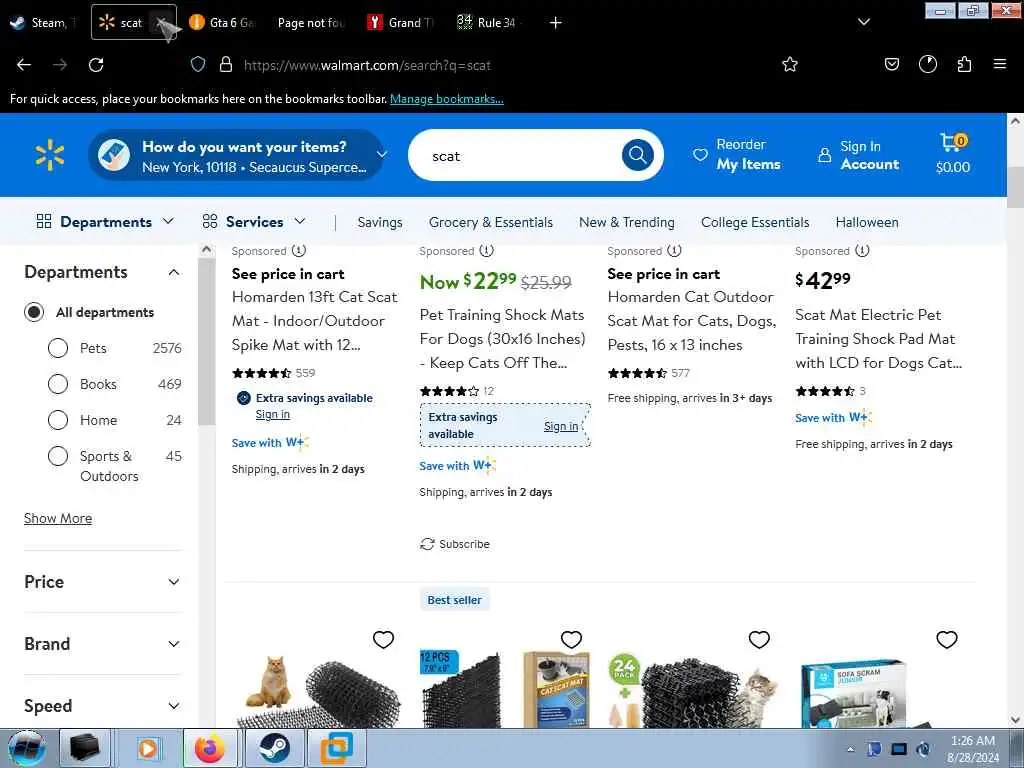This screenshot has height=768, width=1024.
Task: Click Show More departments link
Action: click(58, 519)
